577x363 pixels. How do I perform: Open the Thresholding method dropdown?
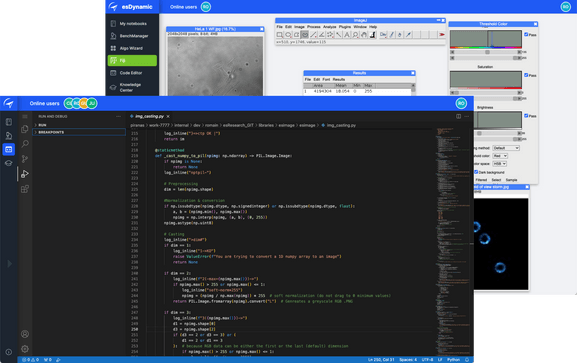[x=506, y=148]
